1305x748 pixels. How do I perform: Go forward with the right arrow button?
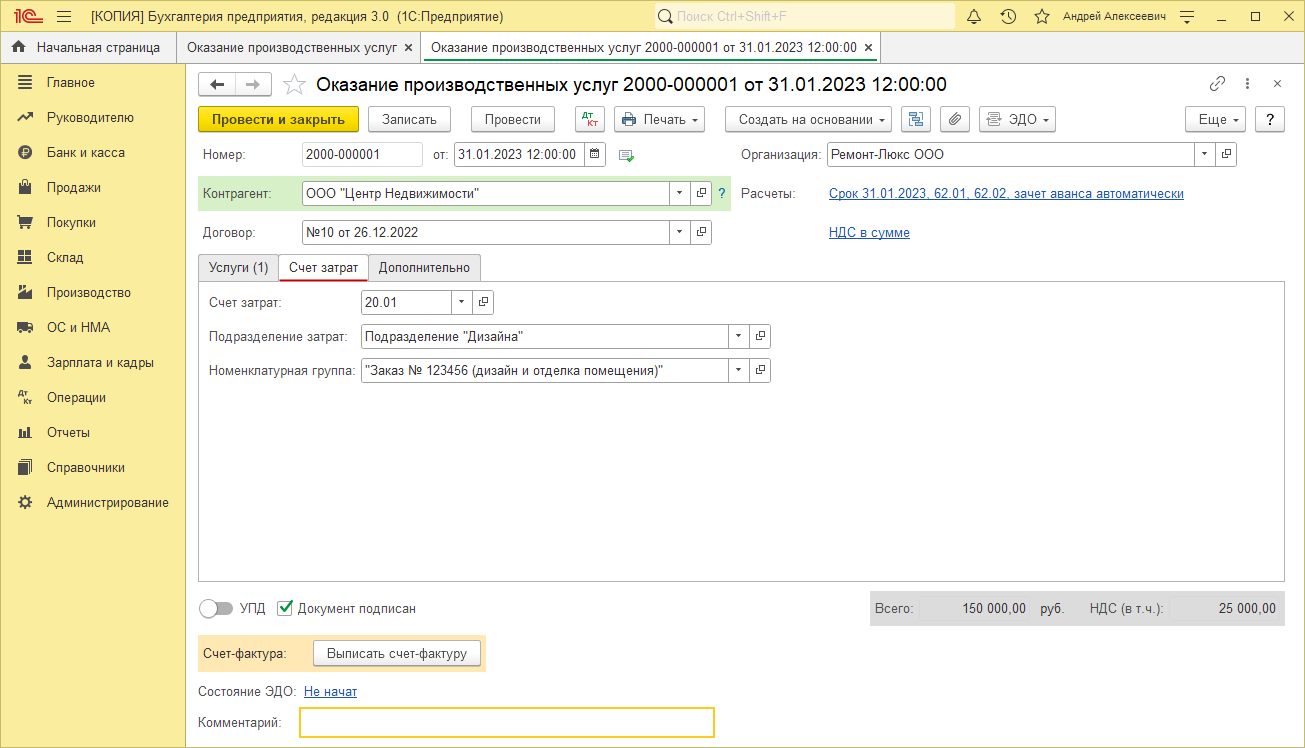point(253,85)
